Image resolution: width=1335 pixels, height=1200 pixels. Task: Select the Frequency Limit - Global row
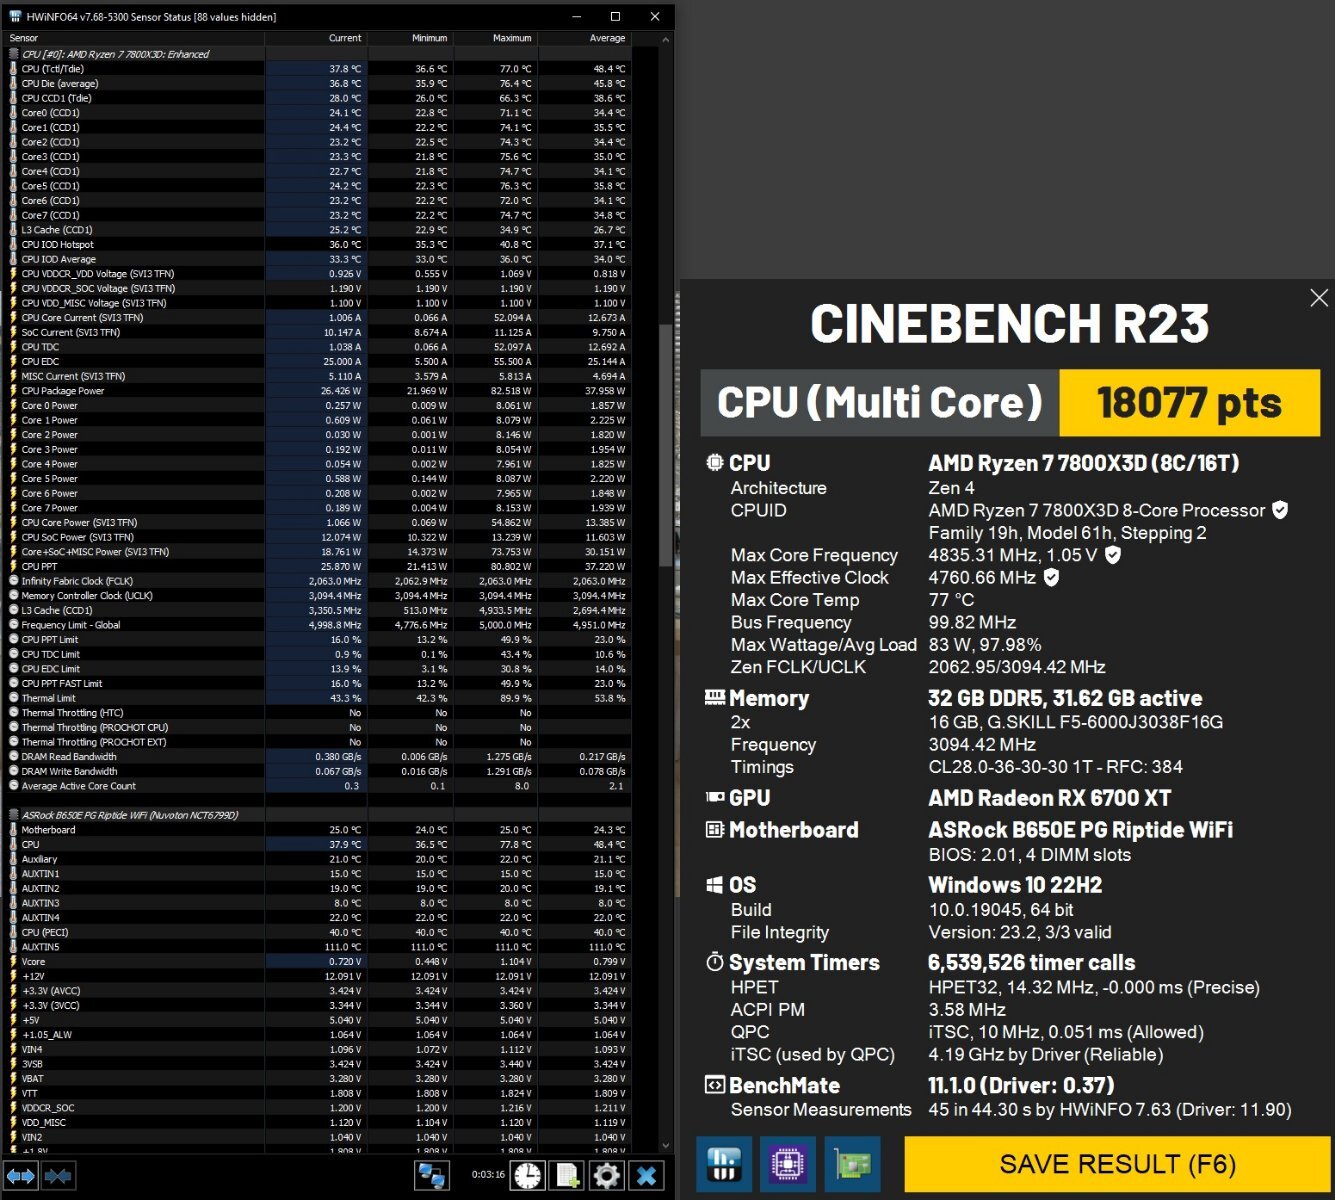point(318,625)
